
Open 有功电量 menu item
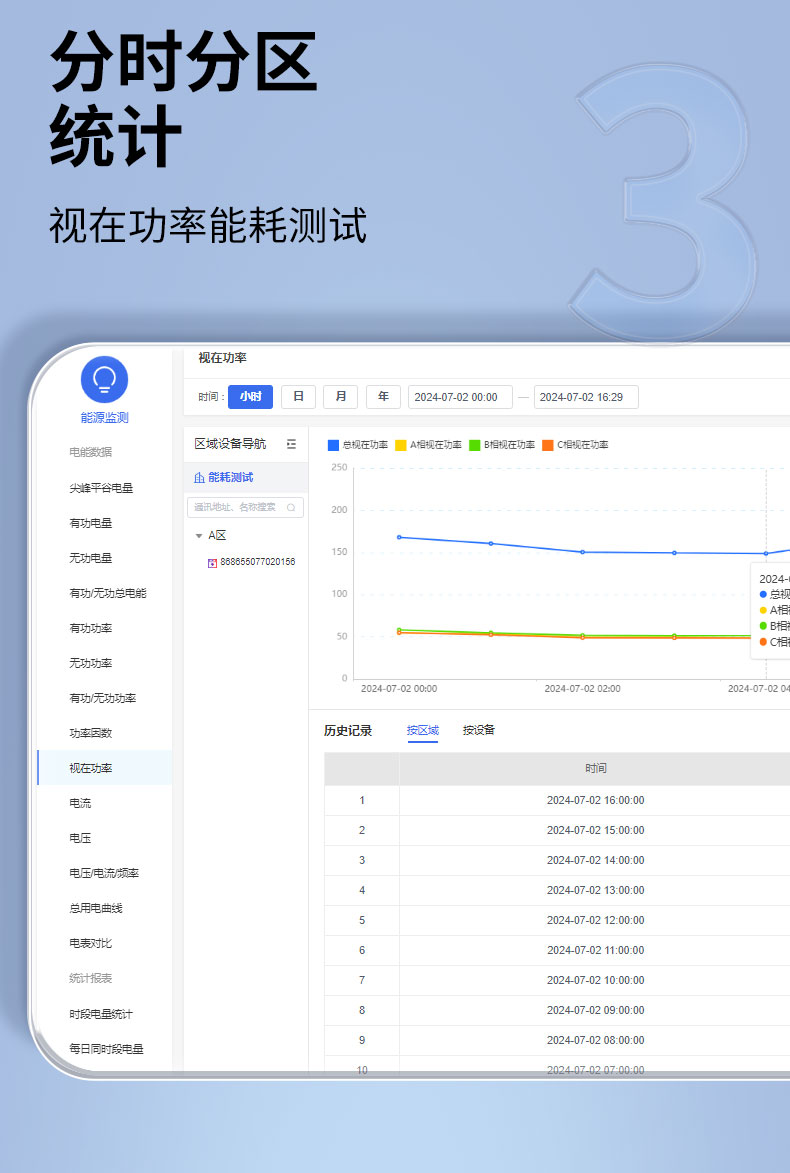91,524
